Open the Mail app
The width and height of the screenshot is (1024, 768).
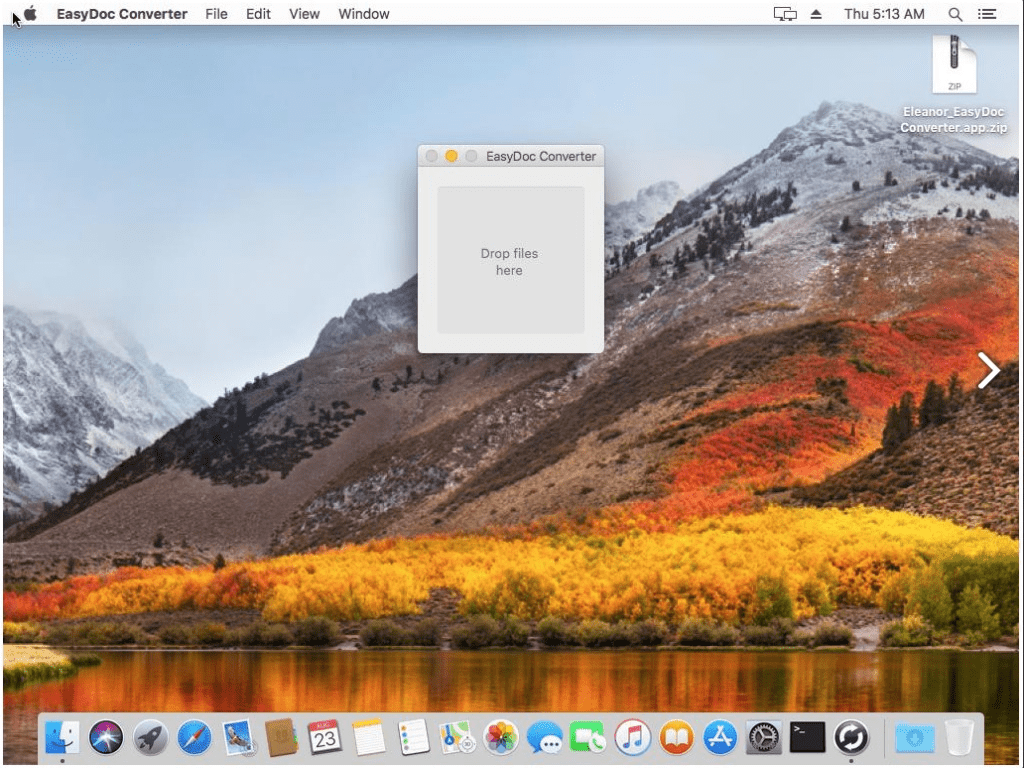238,738
